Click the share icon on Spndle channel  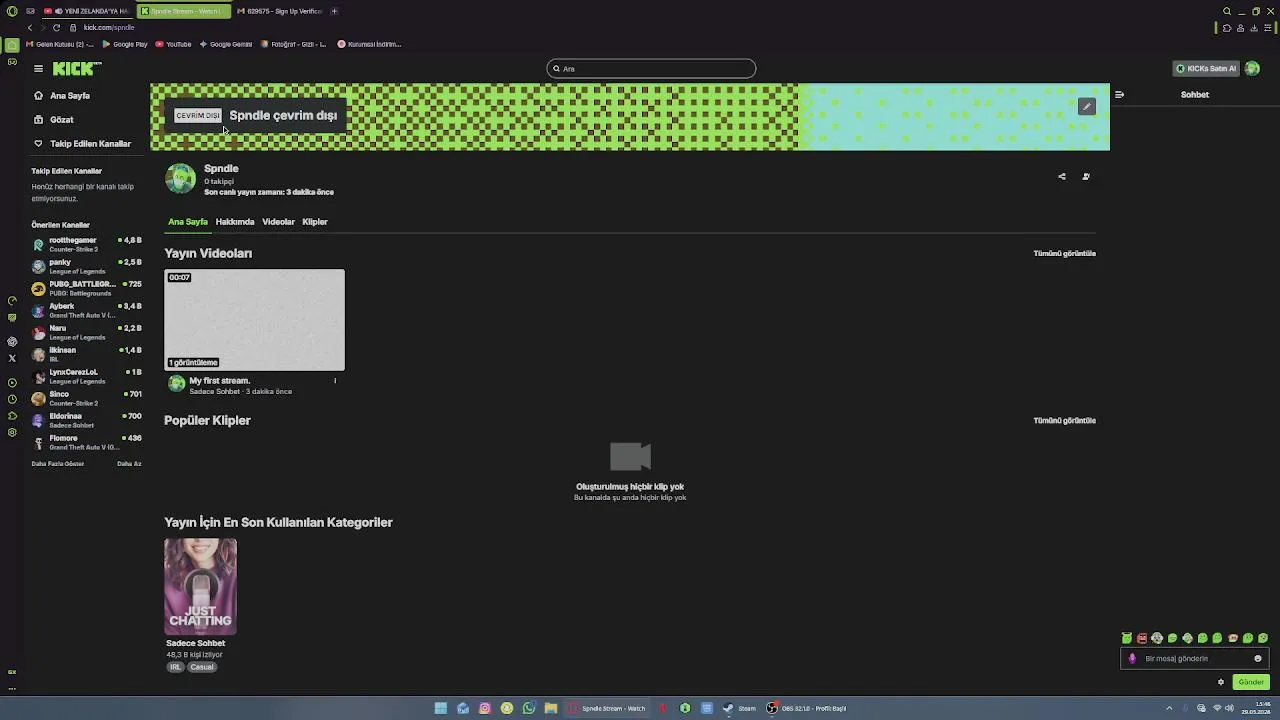(1062, 177)
